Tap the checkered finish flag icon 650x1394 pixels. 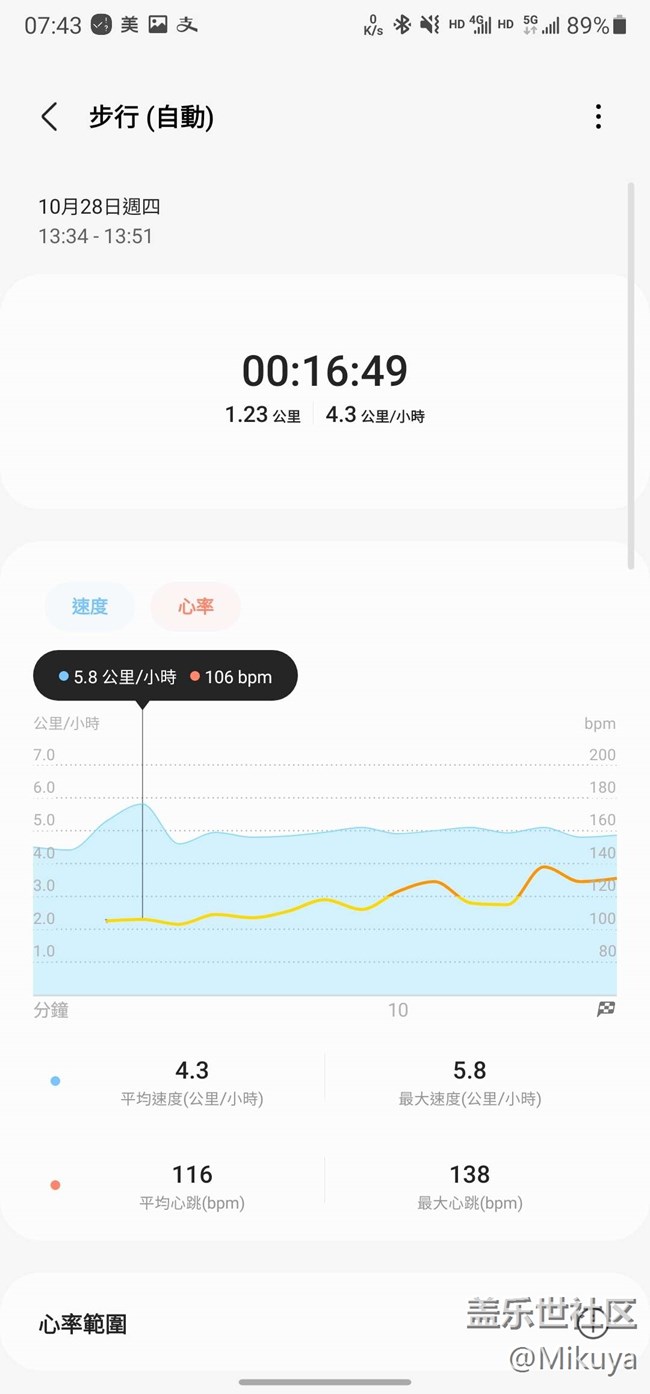point(606,1009)
